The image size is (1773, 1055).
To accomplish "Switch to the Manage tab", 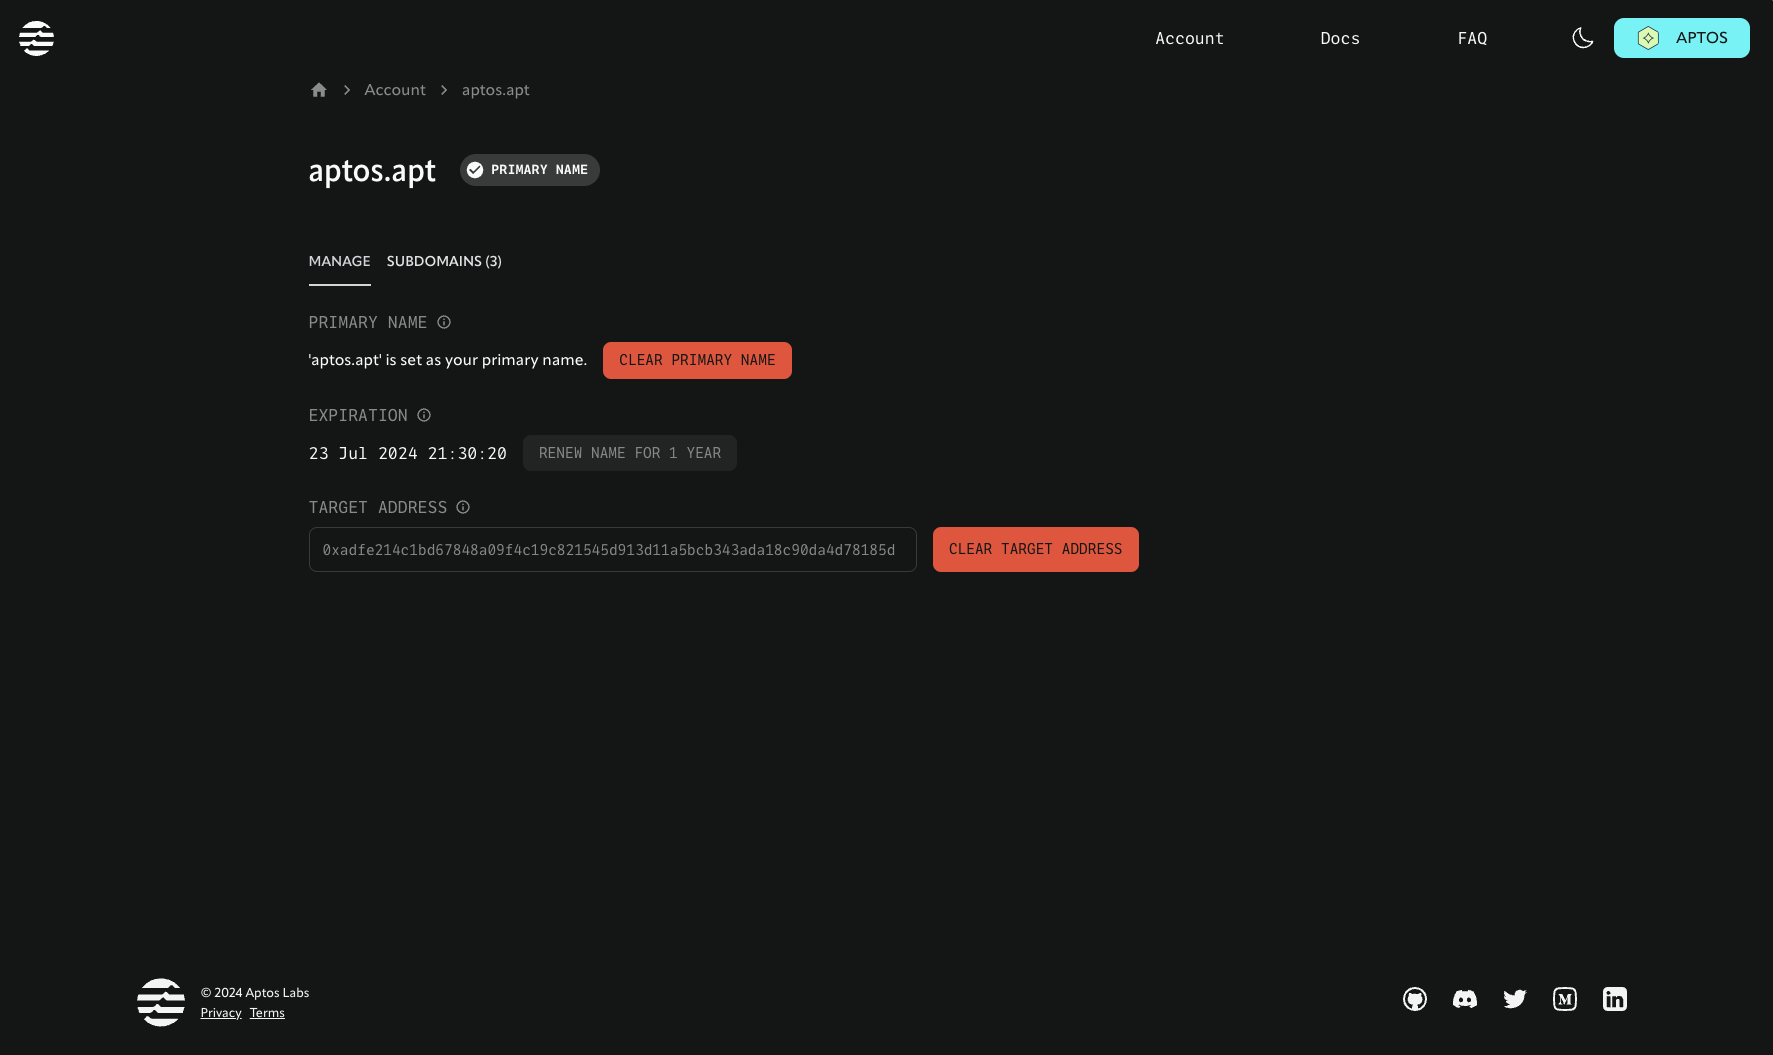I will [339, 261].
